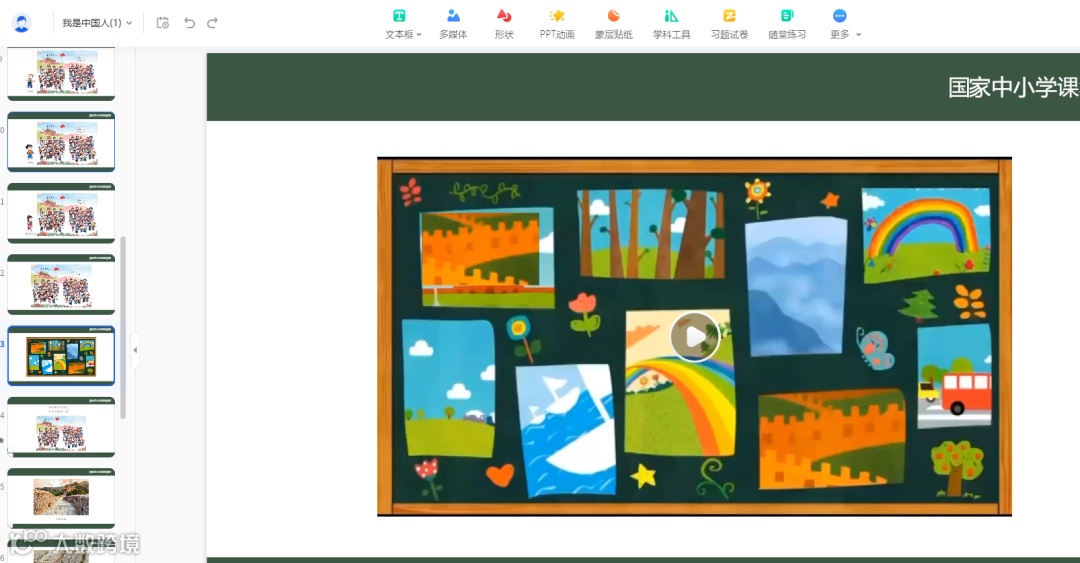The image size is (1080, 563).
Task: Open the 习题试卷 exercises tool
Action: [x=729, y=24]
